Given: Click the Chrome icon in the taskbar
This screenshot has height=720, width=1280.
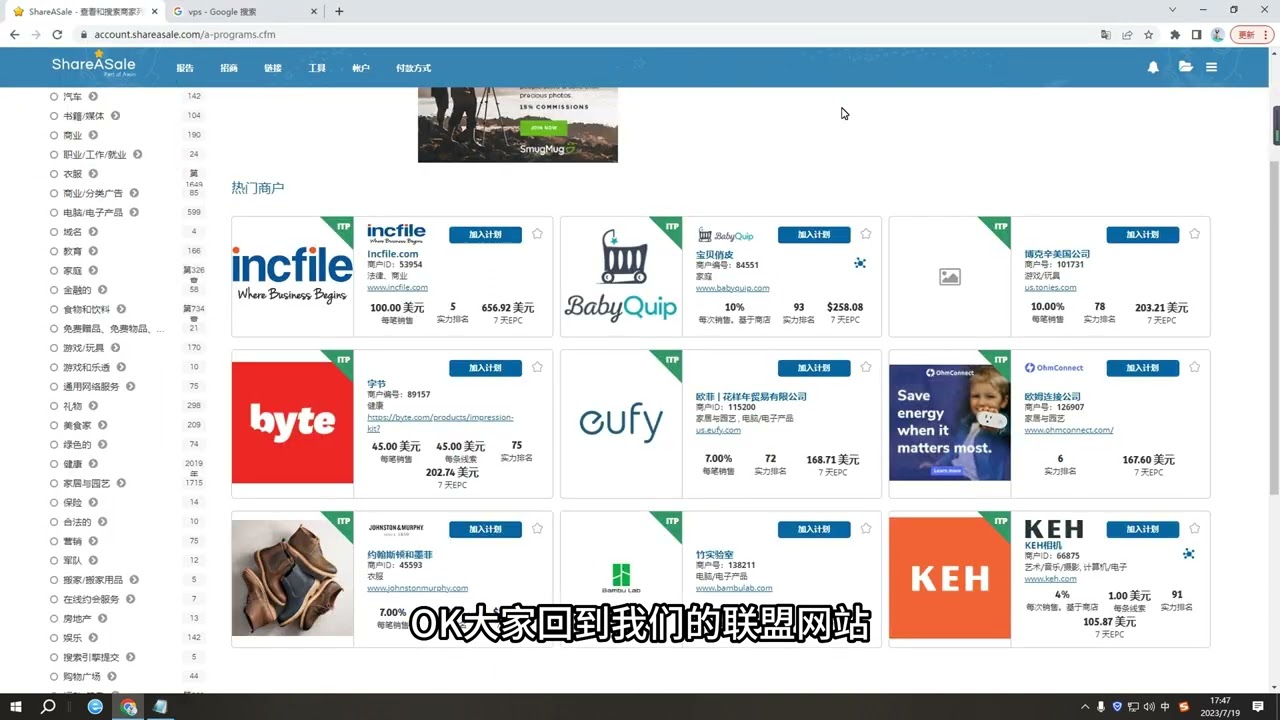Looking at the screenshot, I should tap(128, 707).
